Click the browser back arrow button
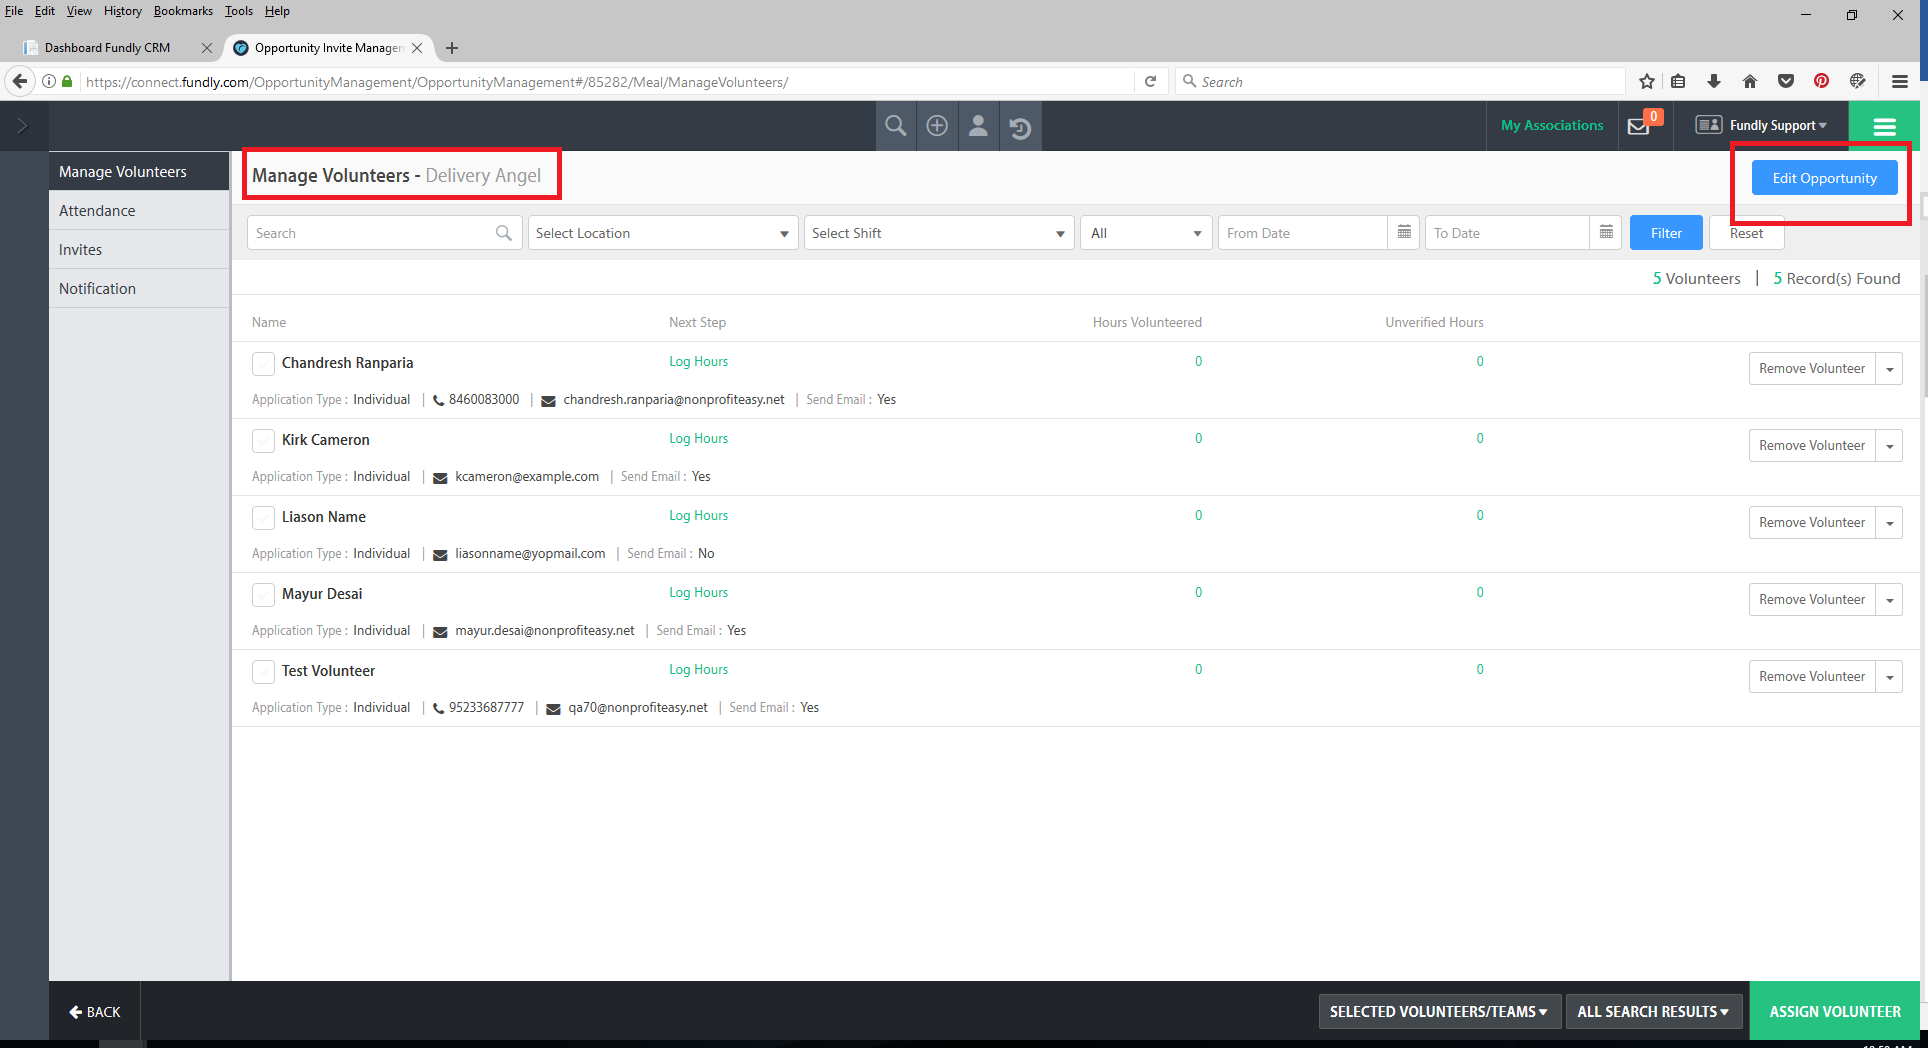Screen dimensions: 1928x1048 pos(20,82)
